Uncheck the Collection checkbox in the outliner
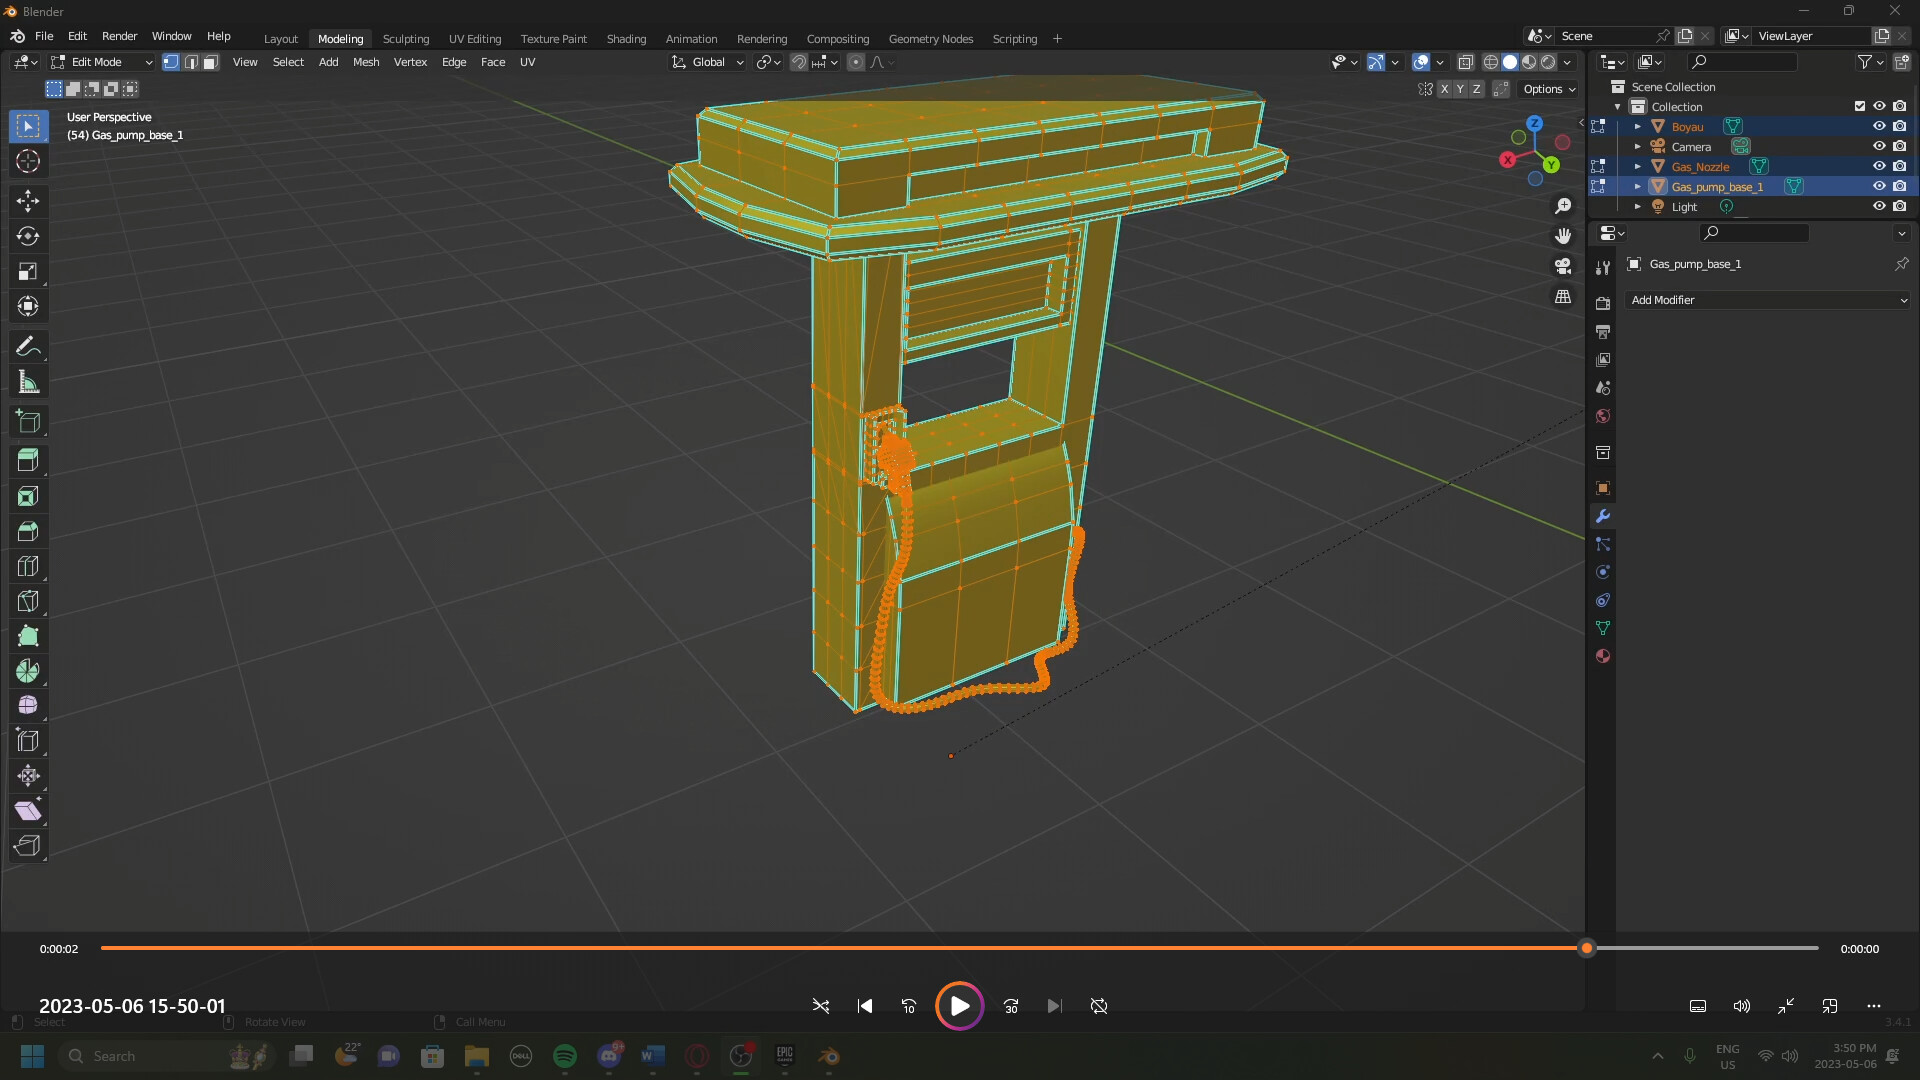This screenshot has width=1920, height=1080. 1859,105
